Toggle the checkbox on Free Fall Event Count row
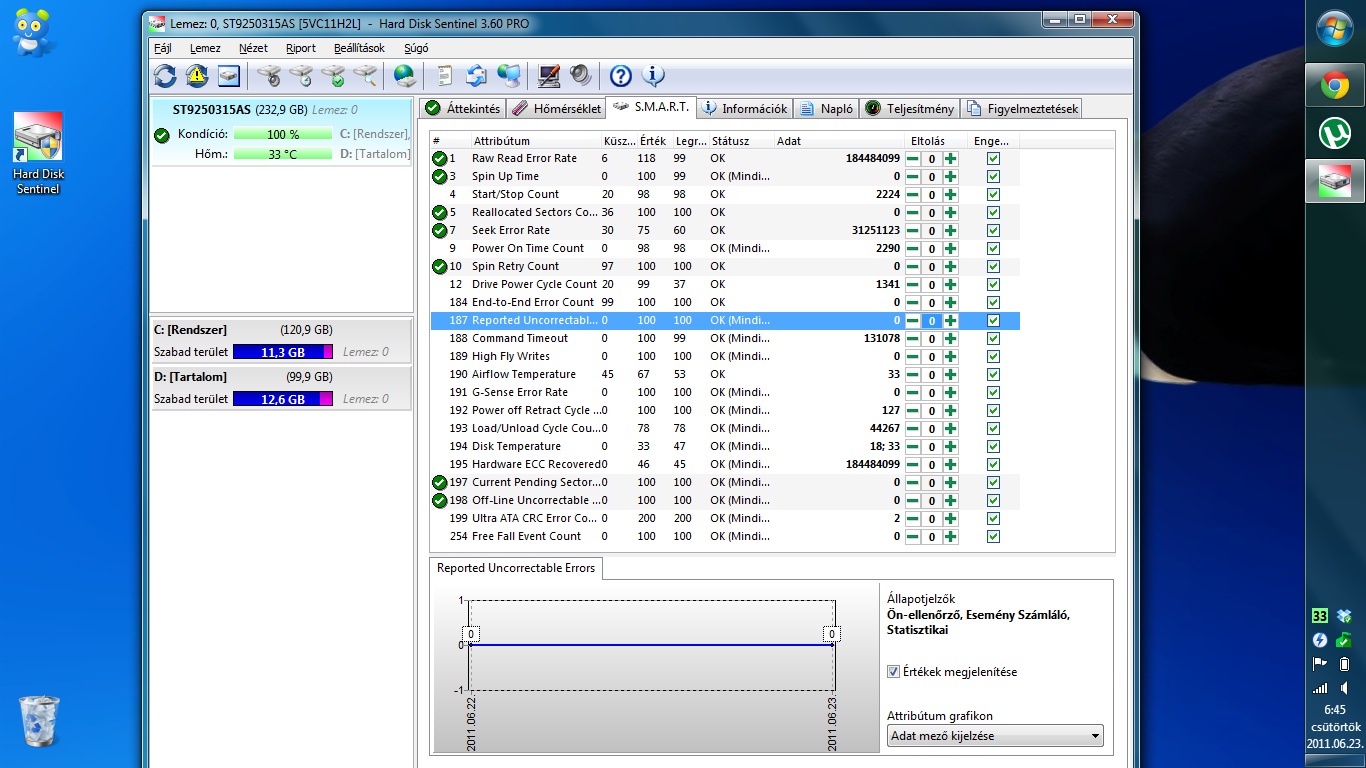The image size is (1366, 768). tap(993, 537)
